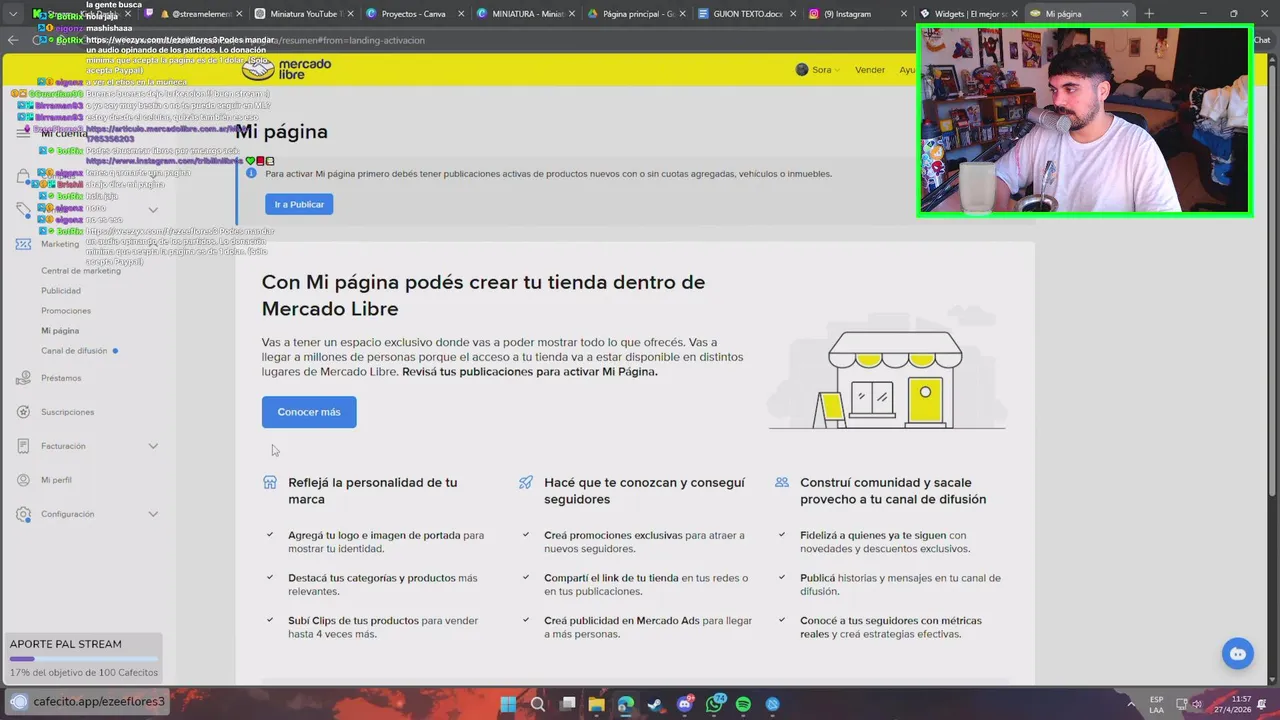Viewport: 1280px width, 720px height.
Task: Click the Conocer más button
Action: 309,412
